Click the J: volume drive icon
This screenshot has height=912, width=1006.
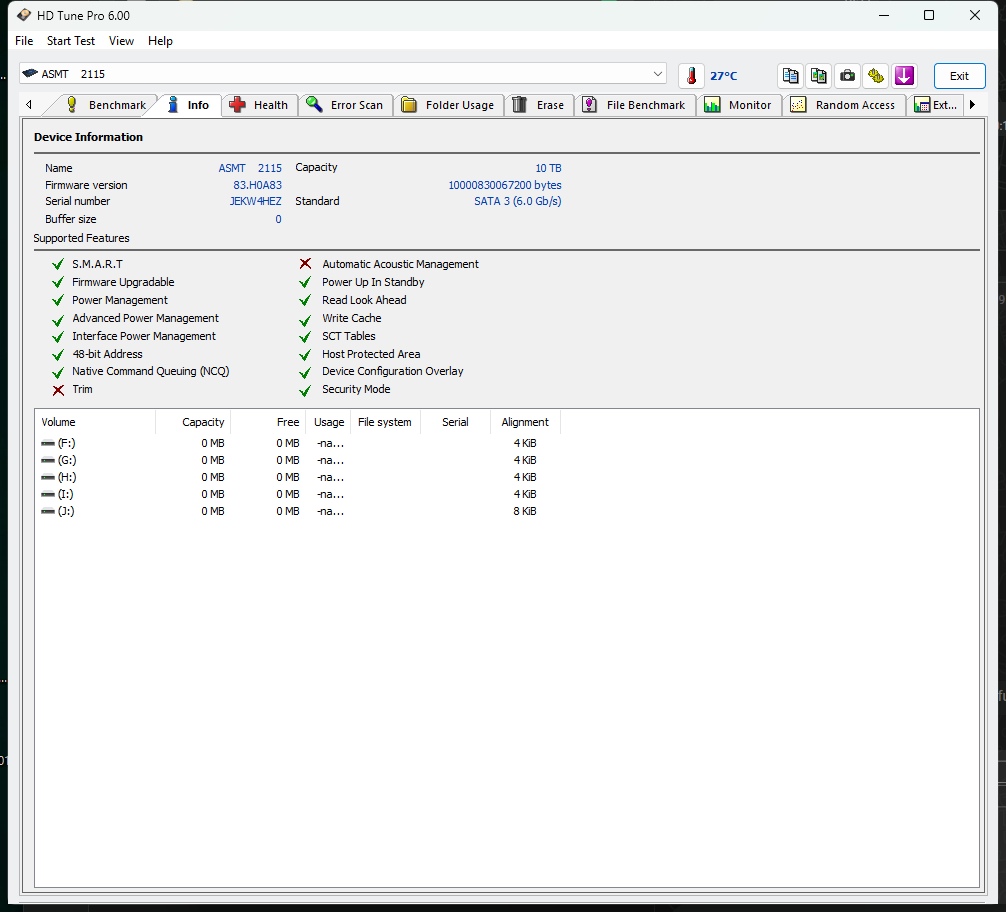(47, 512)
